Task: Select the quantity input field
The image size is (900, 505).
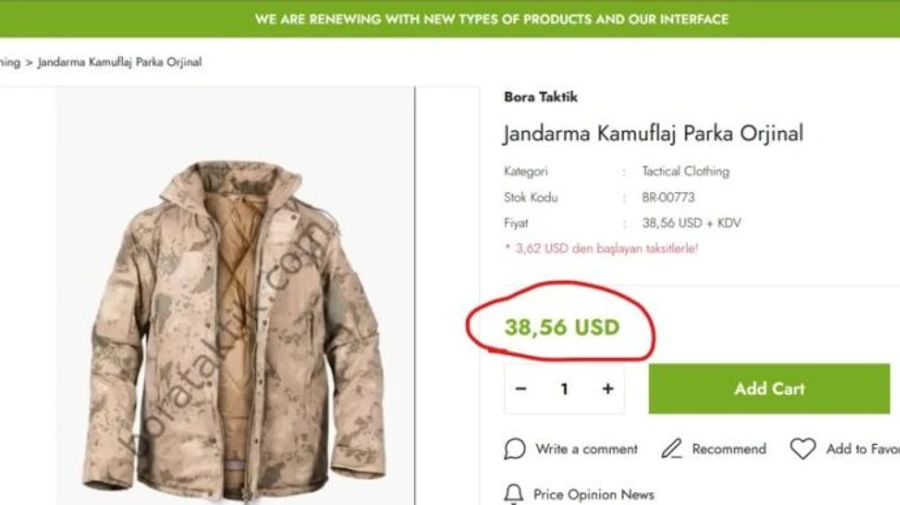Action: click(564, 389)
